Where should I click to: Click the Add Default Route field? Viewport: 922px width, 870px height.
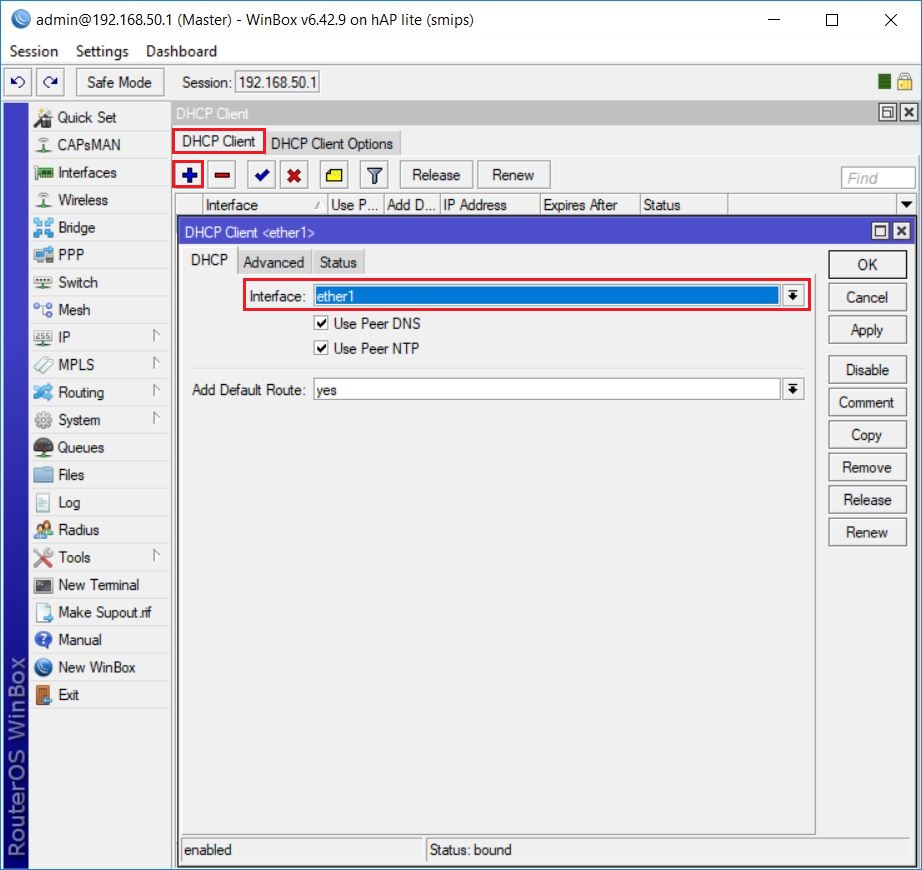coord(546,390)
